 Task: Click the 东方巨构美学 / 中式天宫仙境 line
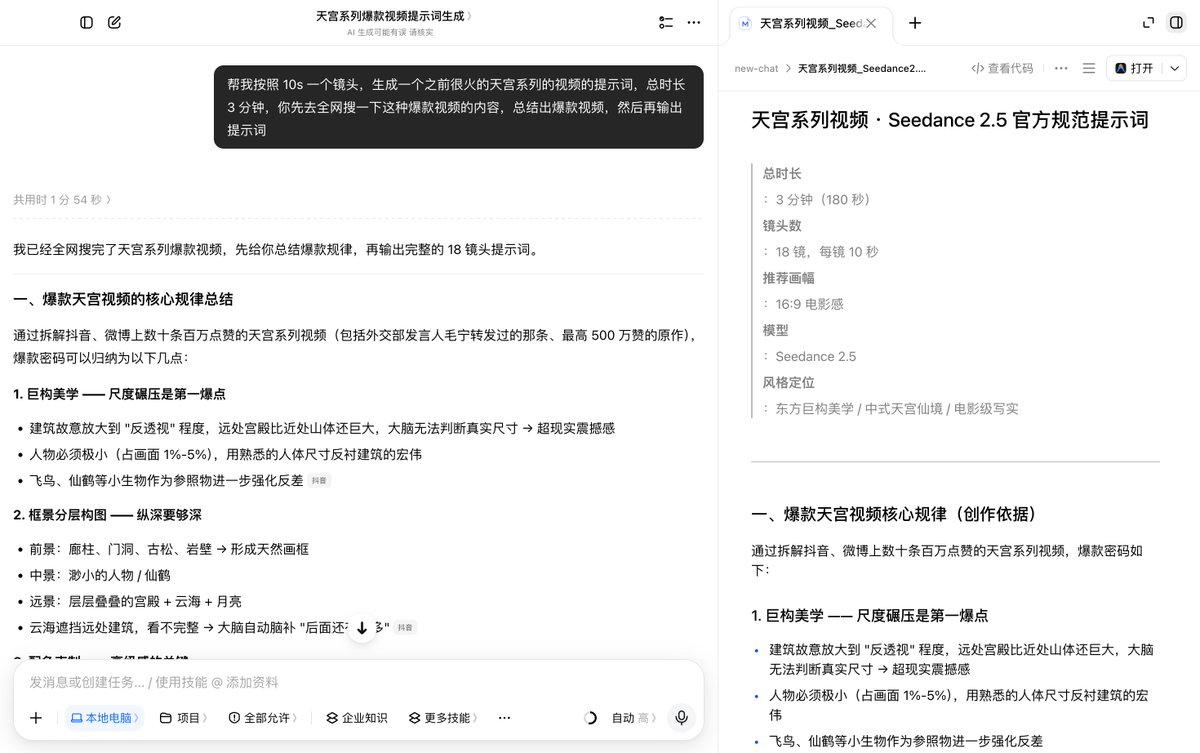tap(899, 408)
